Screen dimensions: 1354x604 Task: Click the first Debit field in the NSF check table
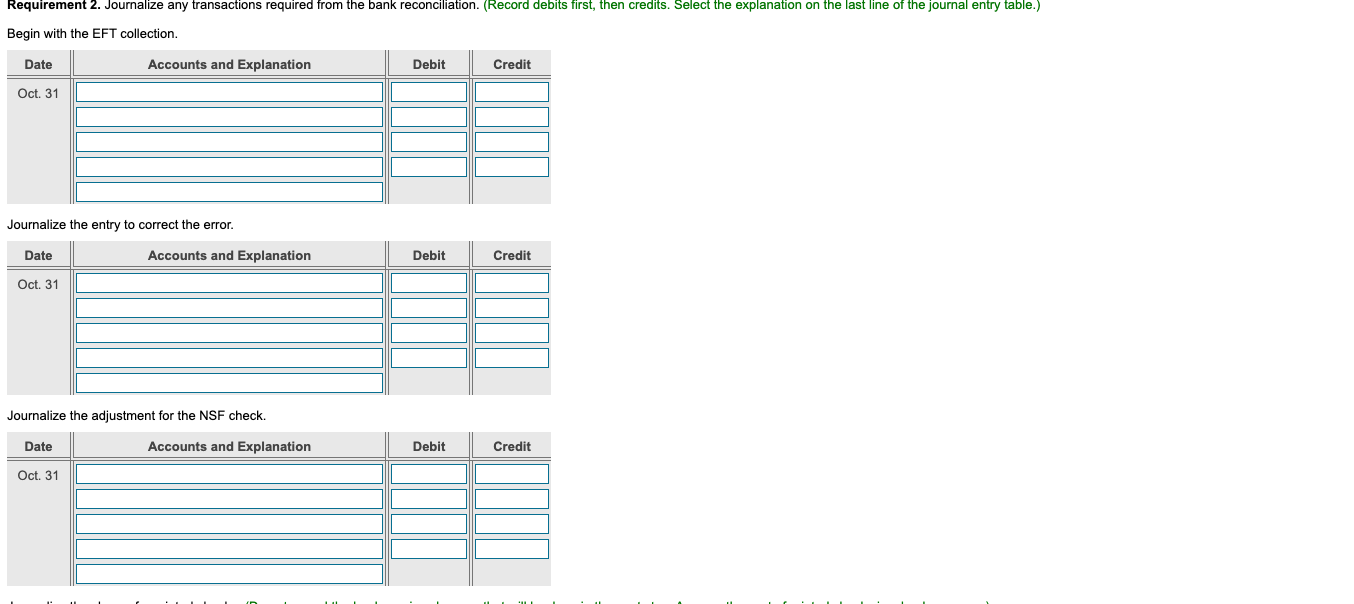pos(429,473)
